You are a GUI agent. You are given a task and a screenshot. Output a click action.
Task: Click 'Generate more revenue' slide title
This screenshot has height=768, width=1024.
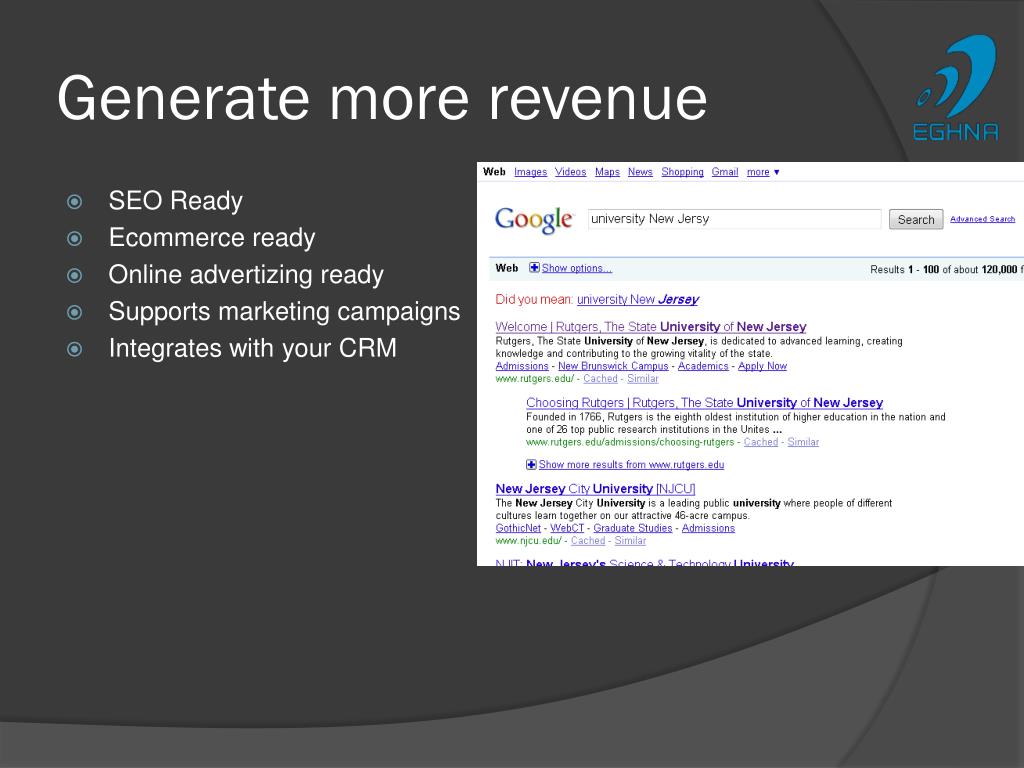(x=383, y=99)
